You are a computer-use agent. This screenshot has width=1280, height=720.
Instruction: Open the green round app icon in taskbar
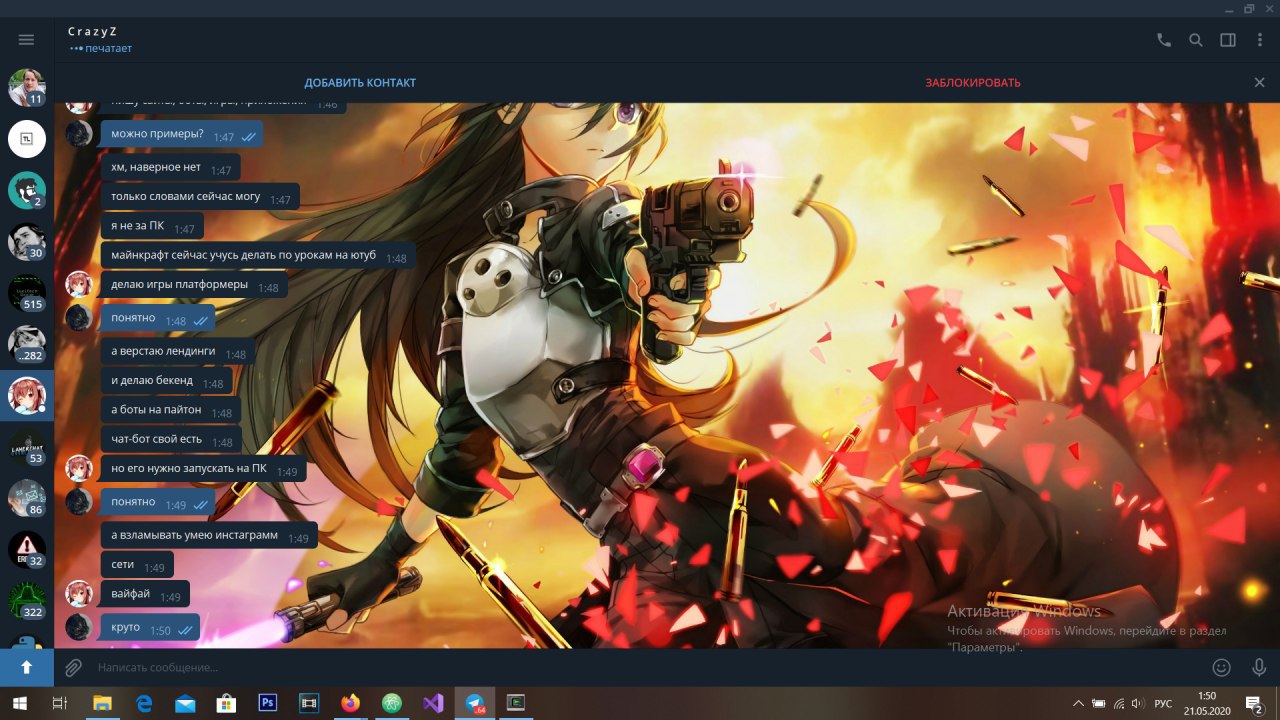(391, 703)
